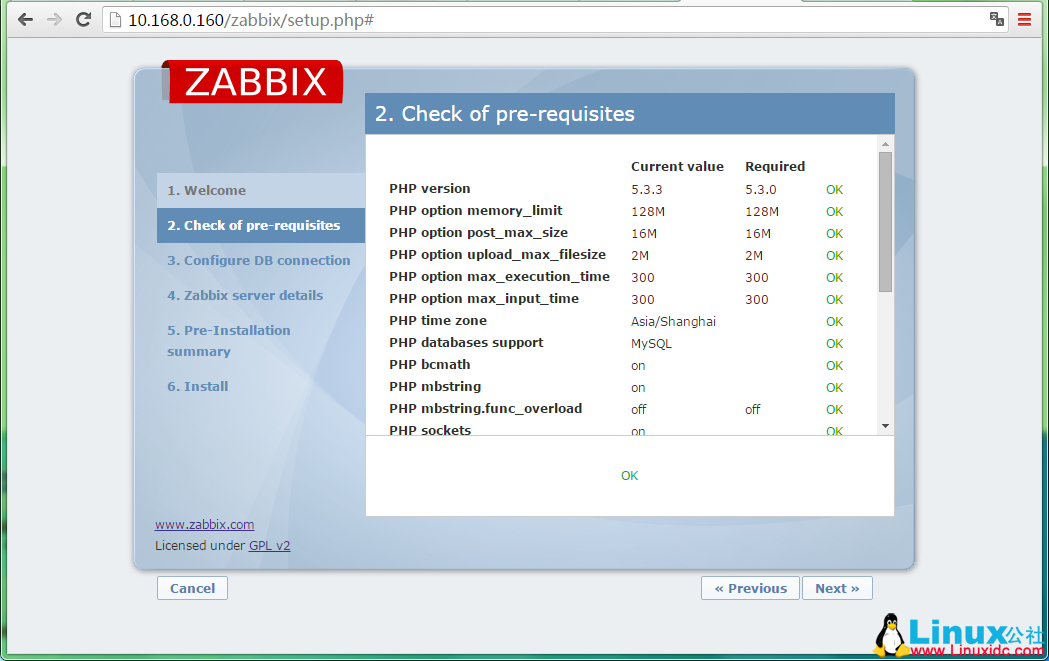Open the www.zabbix.com link
The image size is (1049, 661).
(x=204, y=524)
